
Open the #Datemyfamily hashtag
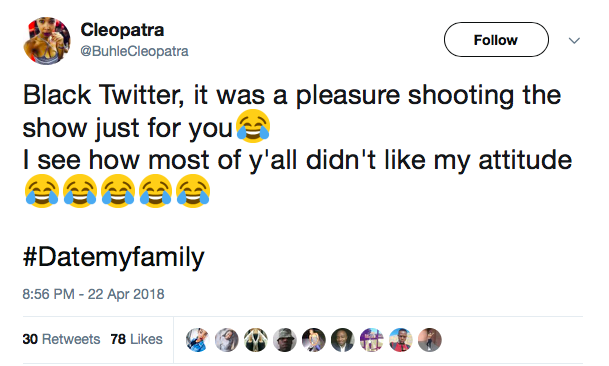113,258
